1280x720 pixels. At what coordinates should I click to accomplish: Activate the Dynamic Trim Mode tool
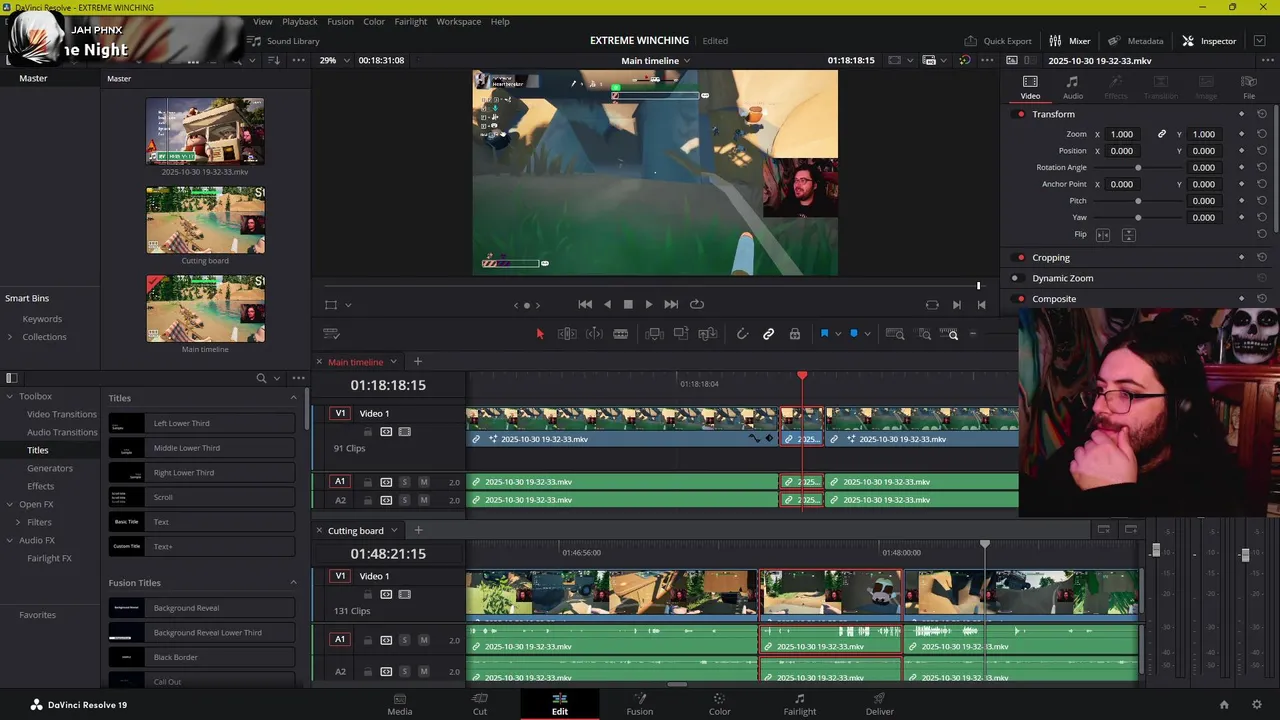(594, 334)
